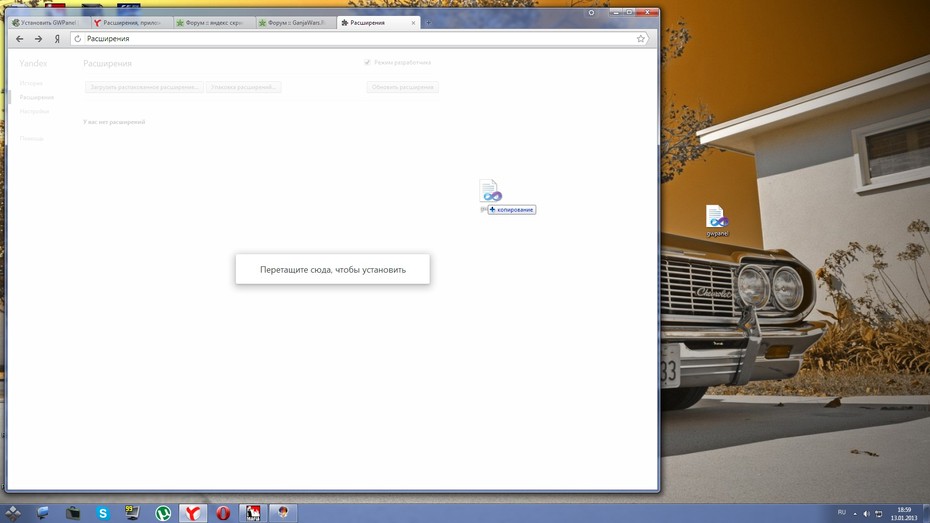Select the gwpanel file on desktop

[x=717, y=221]
